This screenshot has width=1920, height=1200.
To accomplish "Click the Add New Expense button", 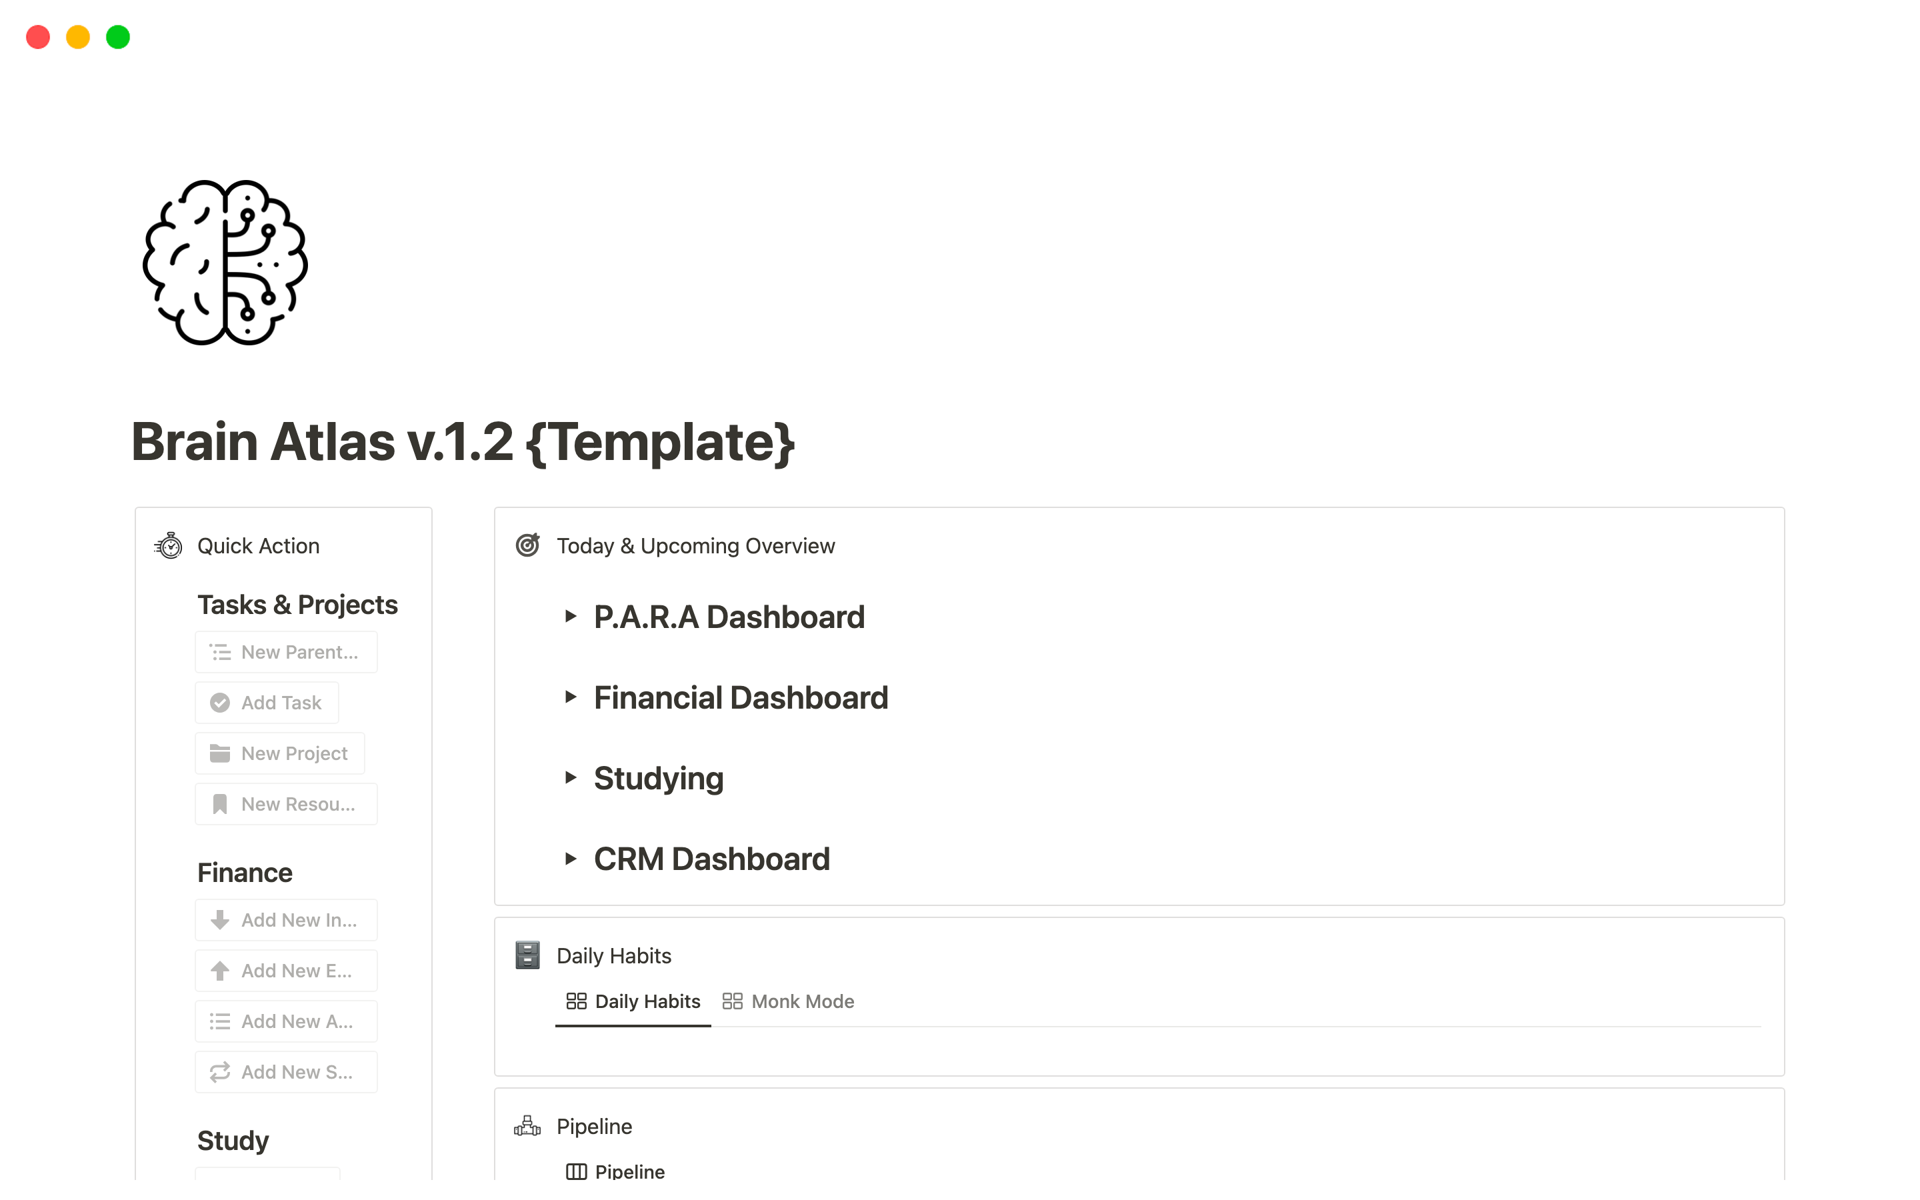I will tap(286, 971).
